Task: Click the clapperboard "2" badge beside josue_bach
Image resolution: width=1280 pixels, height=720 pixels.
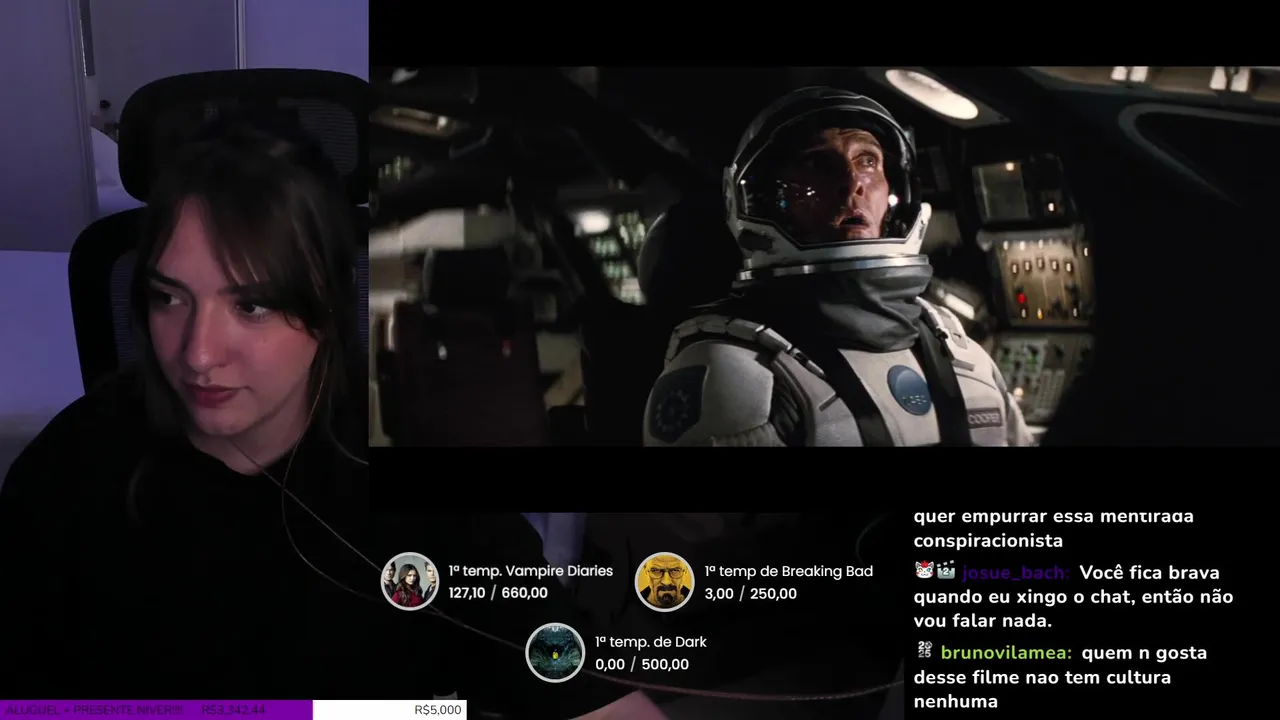Action: [x=946, y=571]
